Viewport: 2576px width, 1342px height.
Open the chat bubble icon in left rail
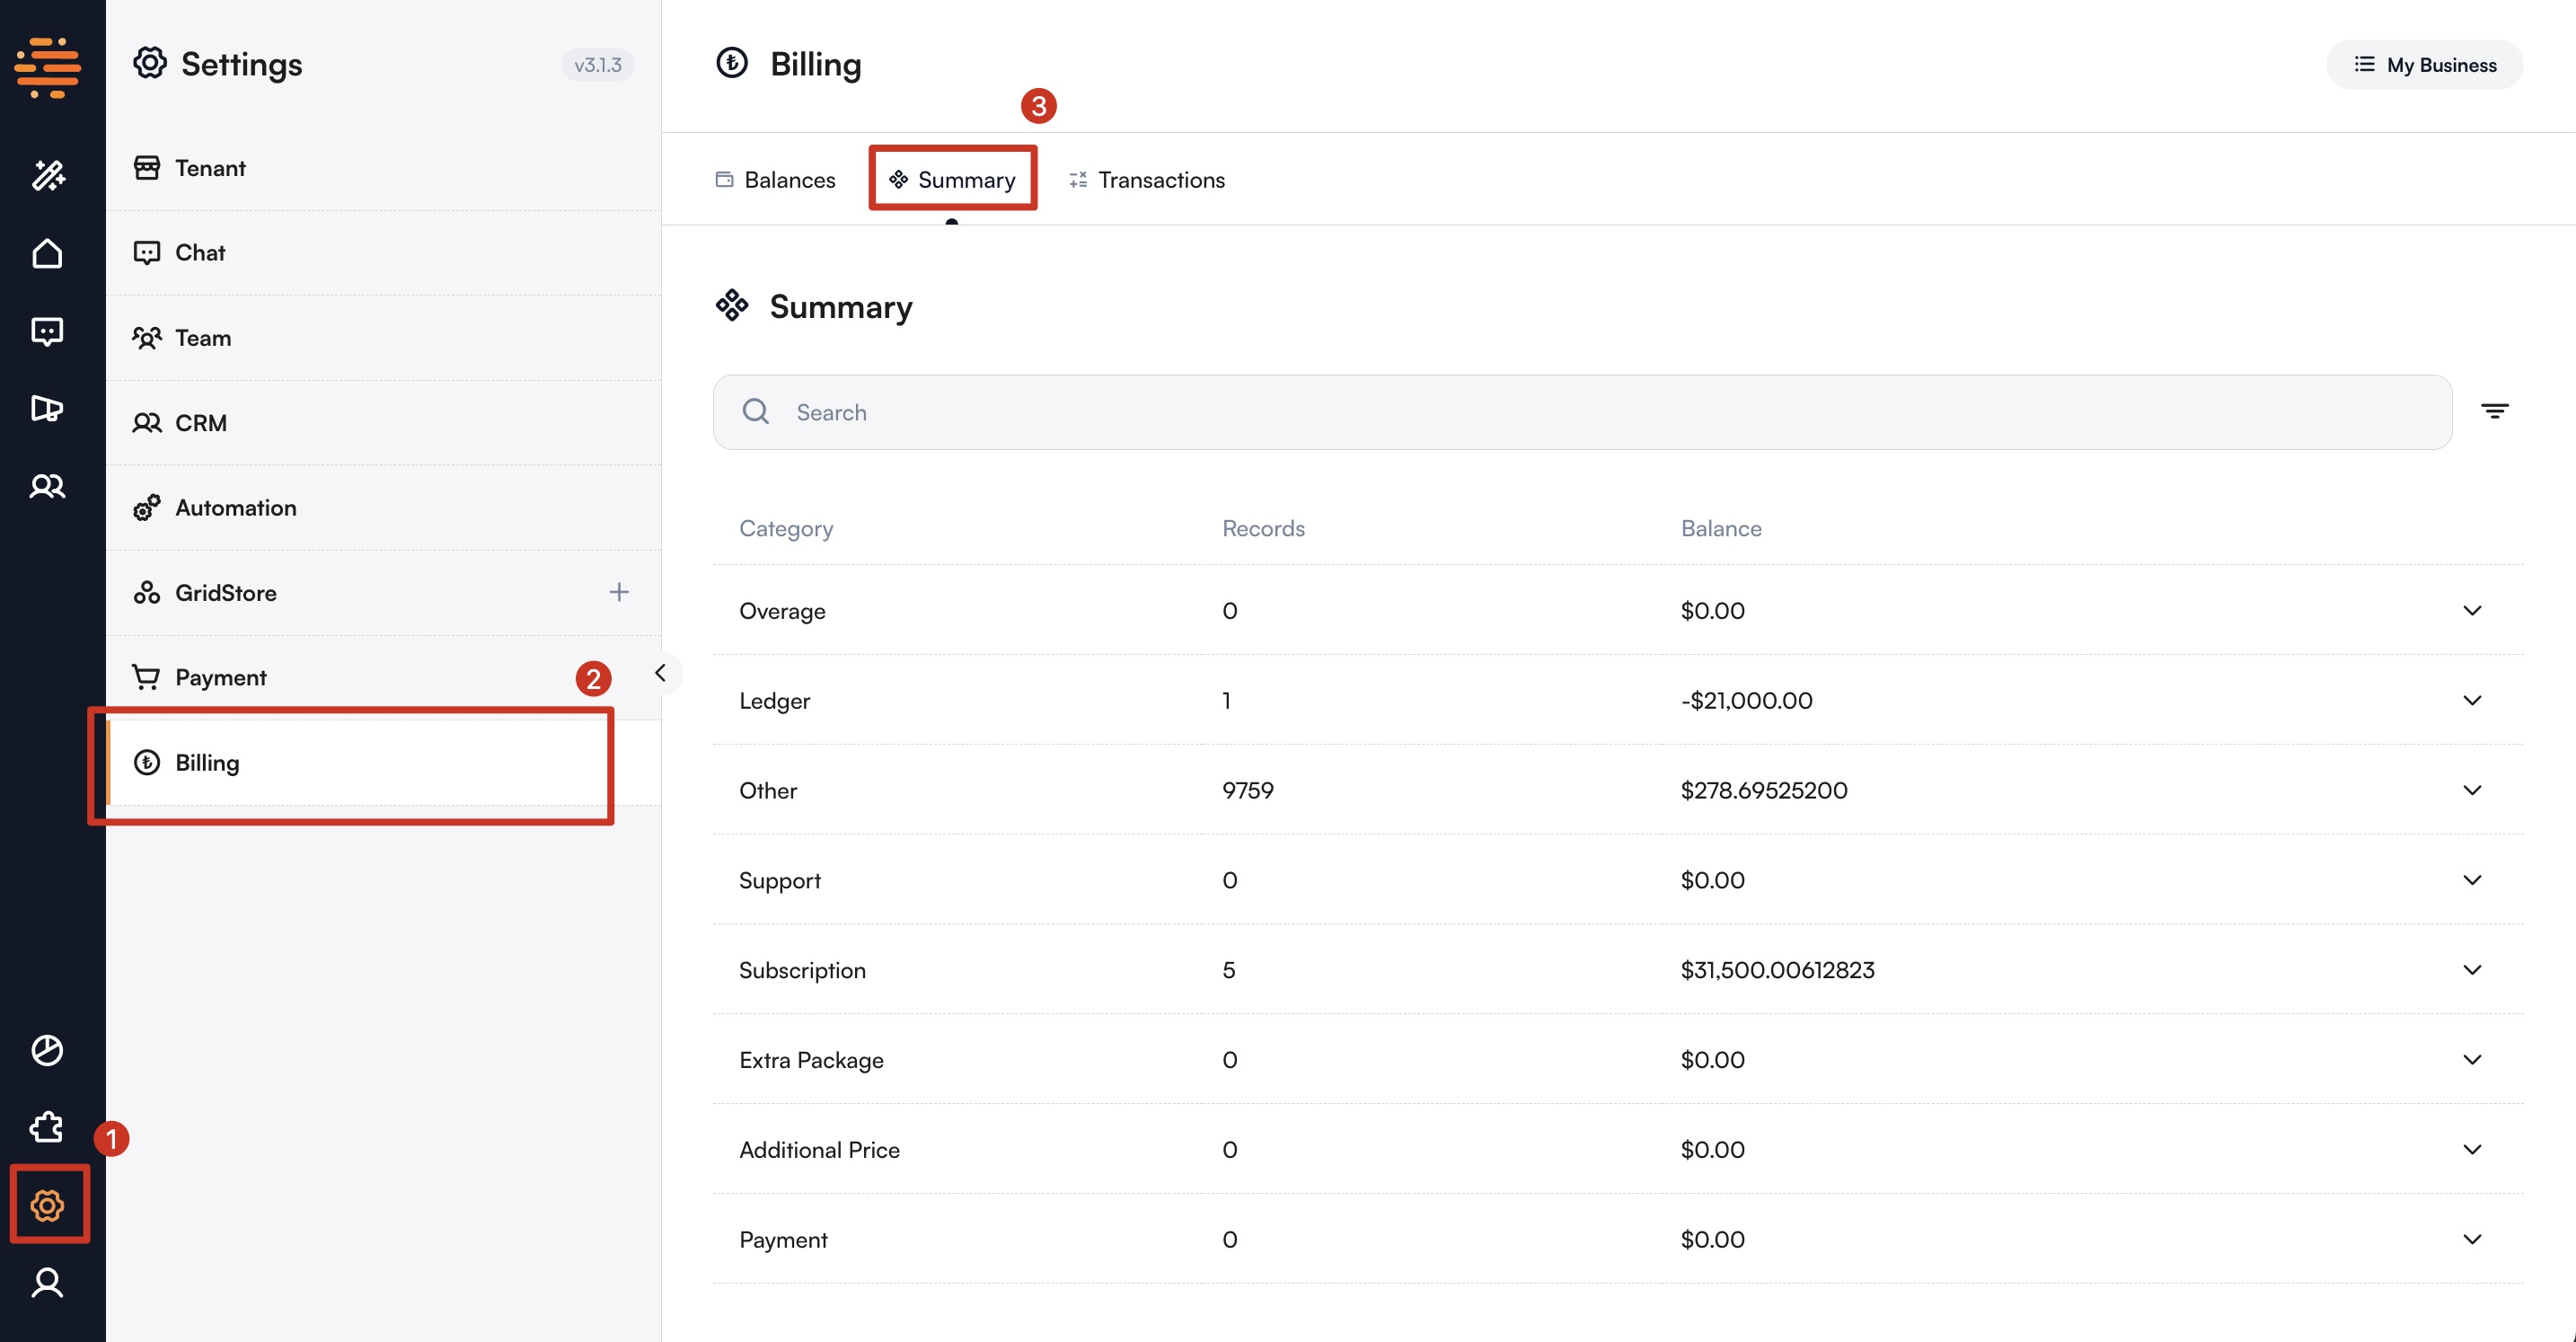pyautogui.click(x=47, y=331)
